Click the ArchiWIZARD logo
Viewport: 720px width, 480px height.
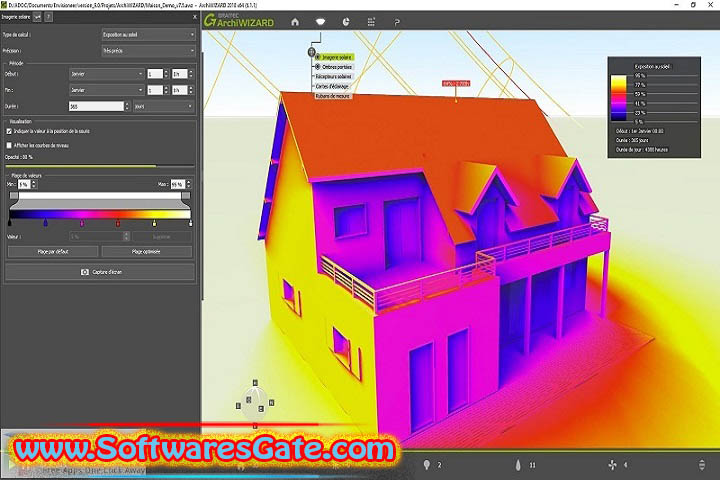tap(239, 21)
